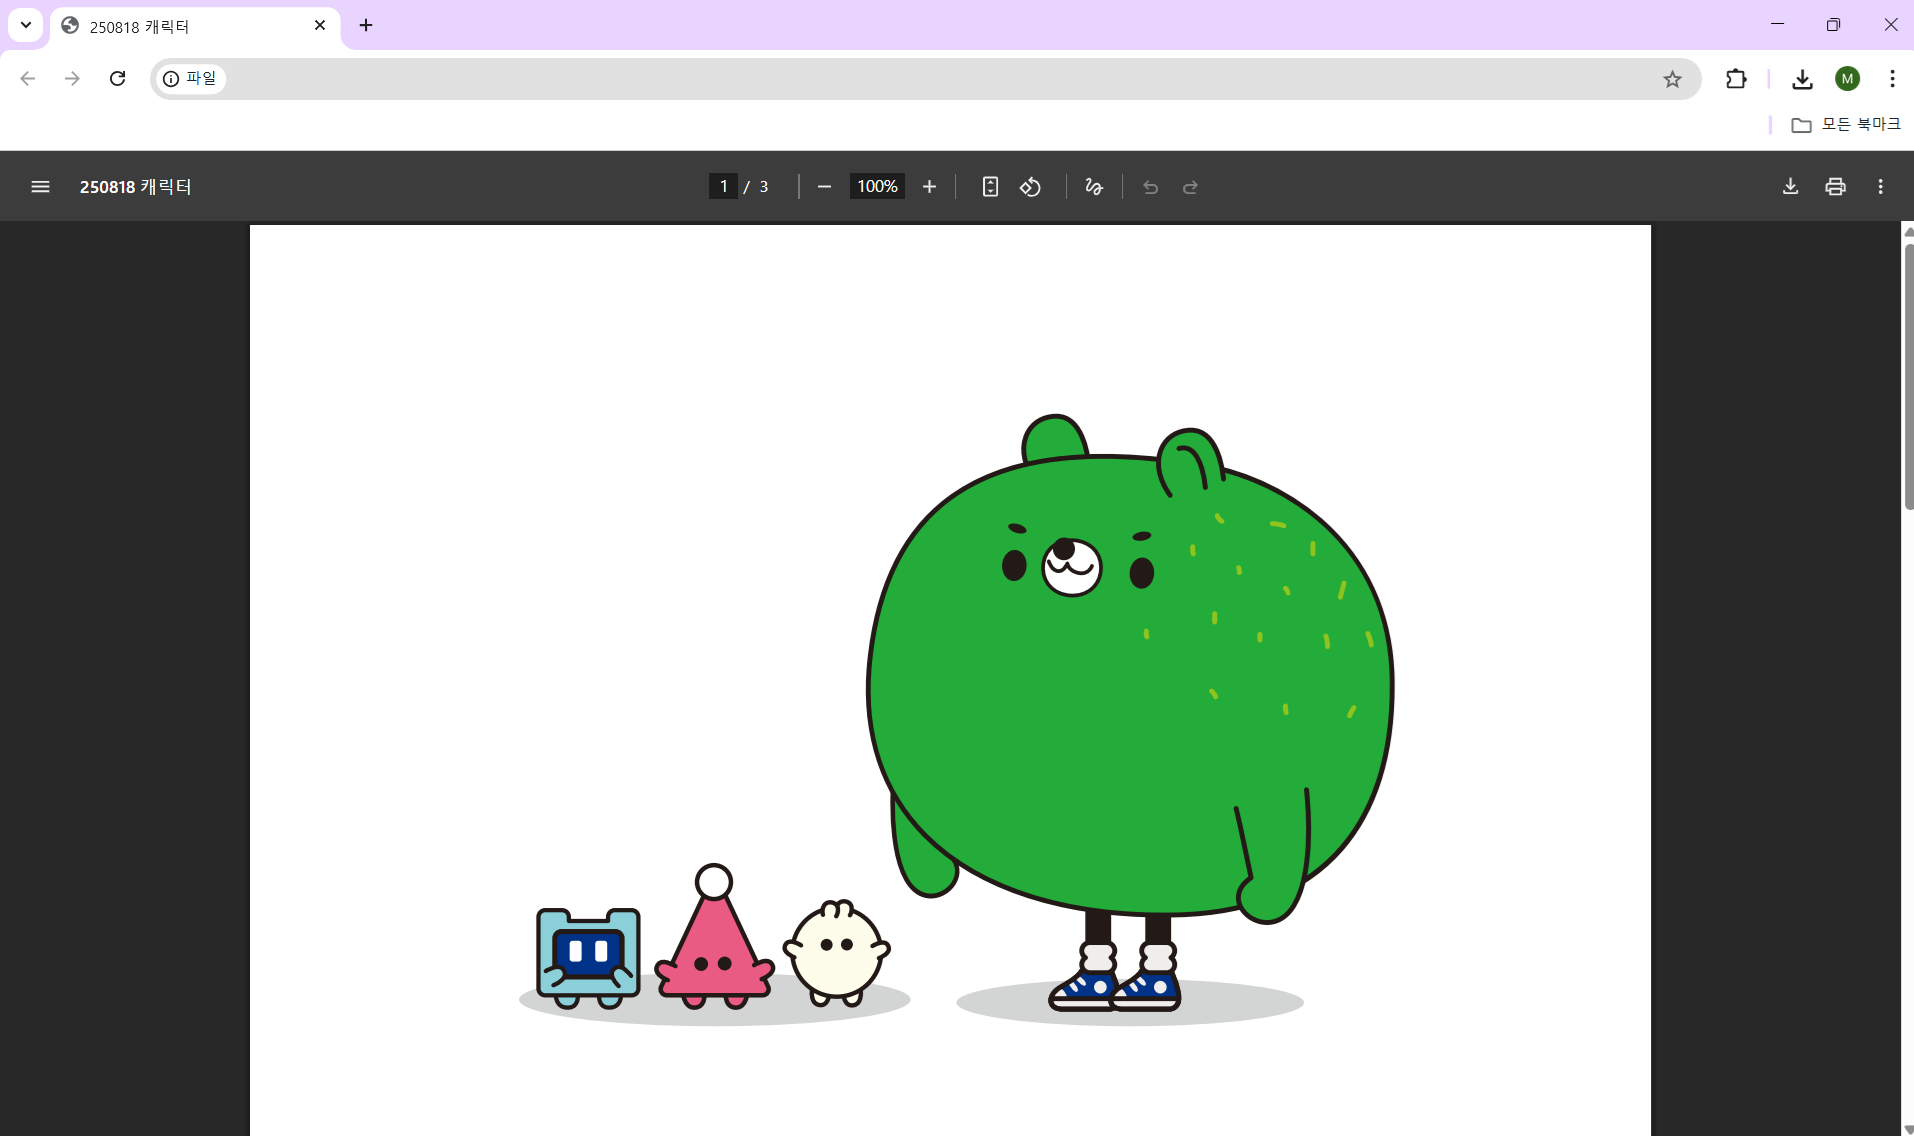Undo the last annotation
1914x1136 pixels.
pyautogui.click(x=1151, y=187)
